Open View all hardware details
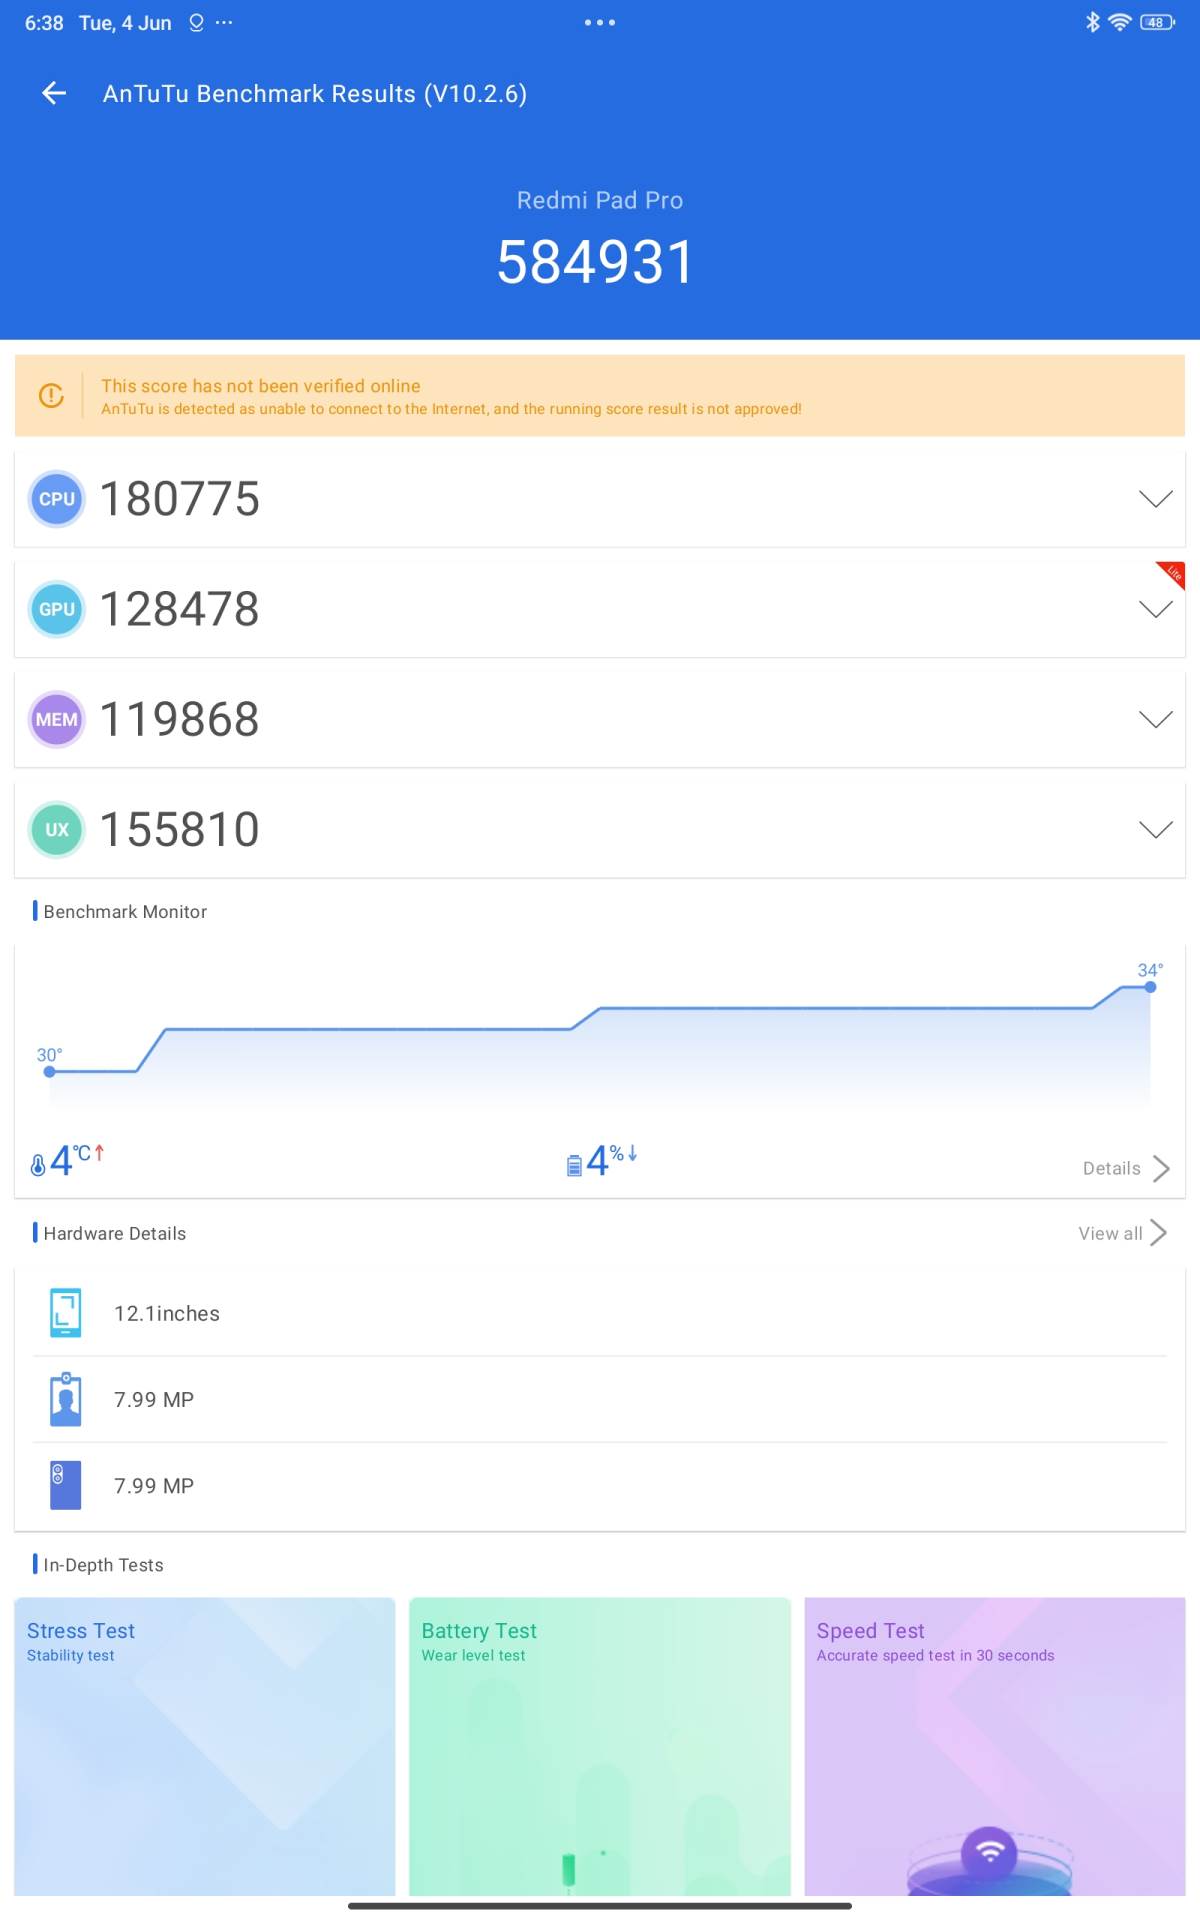The image size is (1200, 1920). click(x=1121, y=1233)
